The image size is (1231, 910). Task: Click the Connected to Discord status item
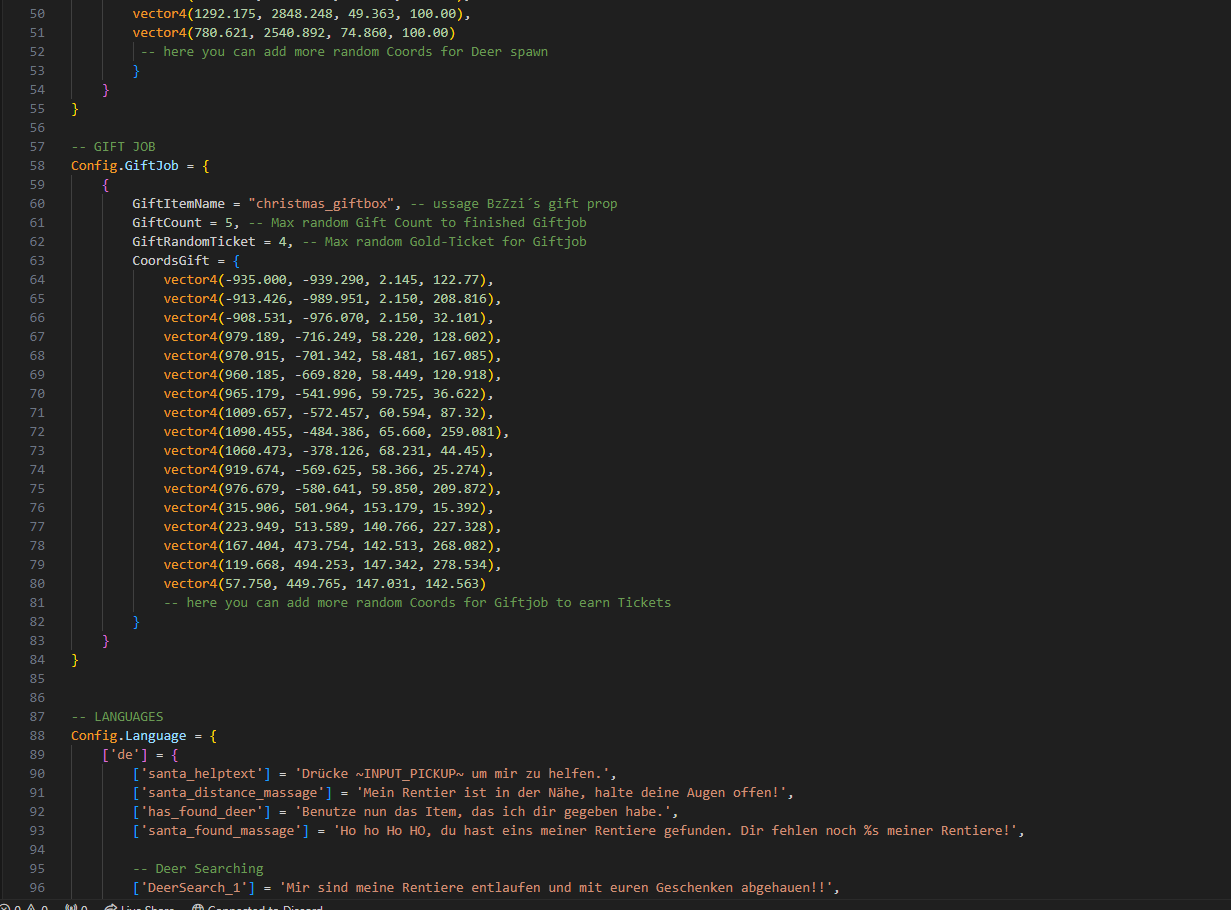coord(257,907)
